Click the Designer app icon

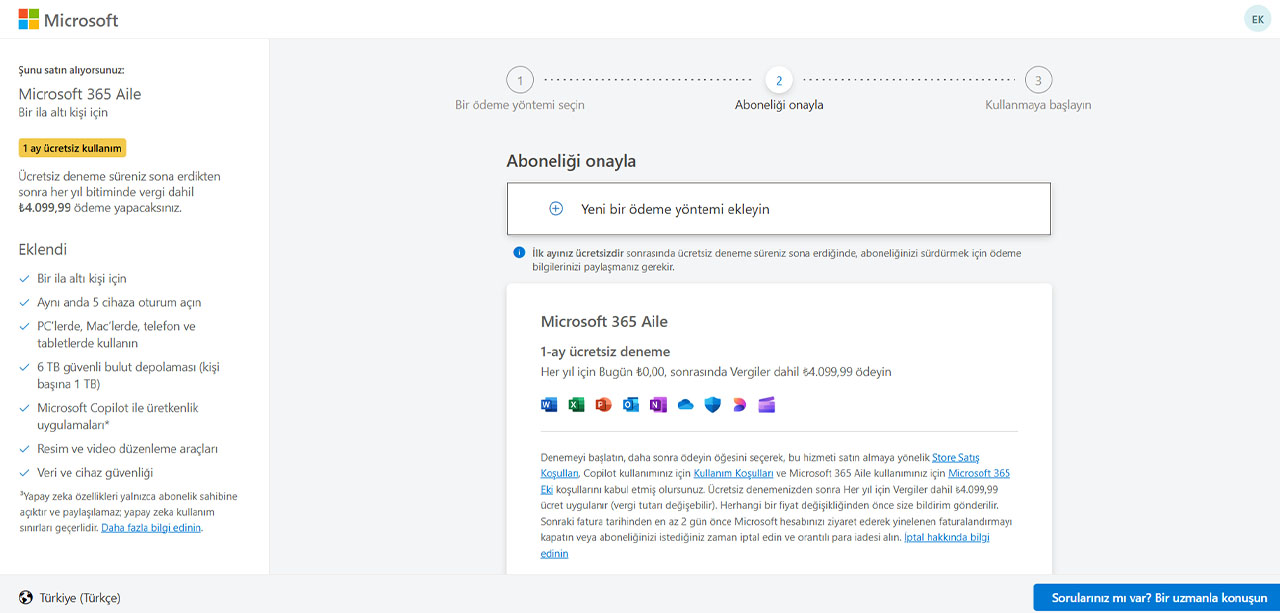point(739,405)
